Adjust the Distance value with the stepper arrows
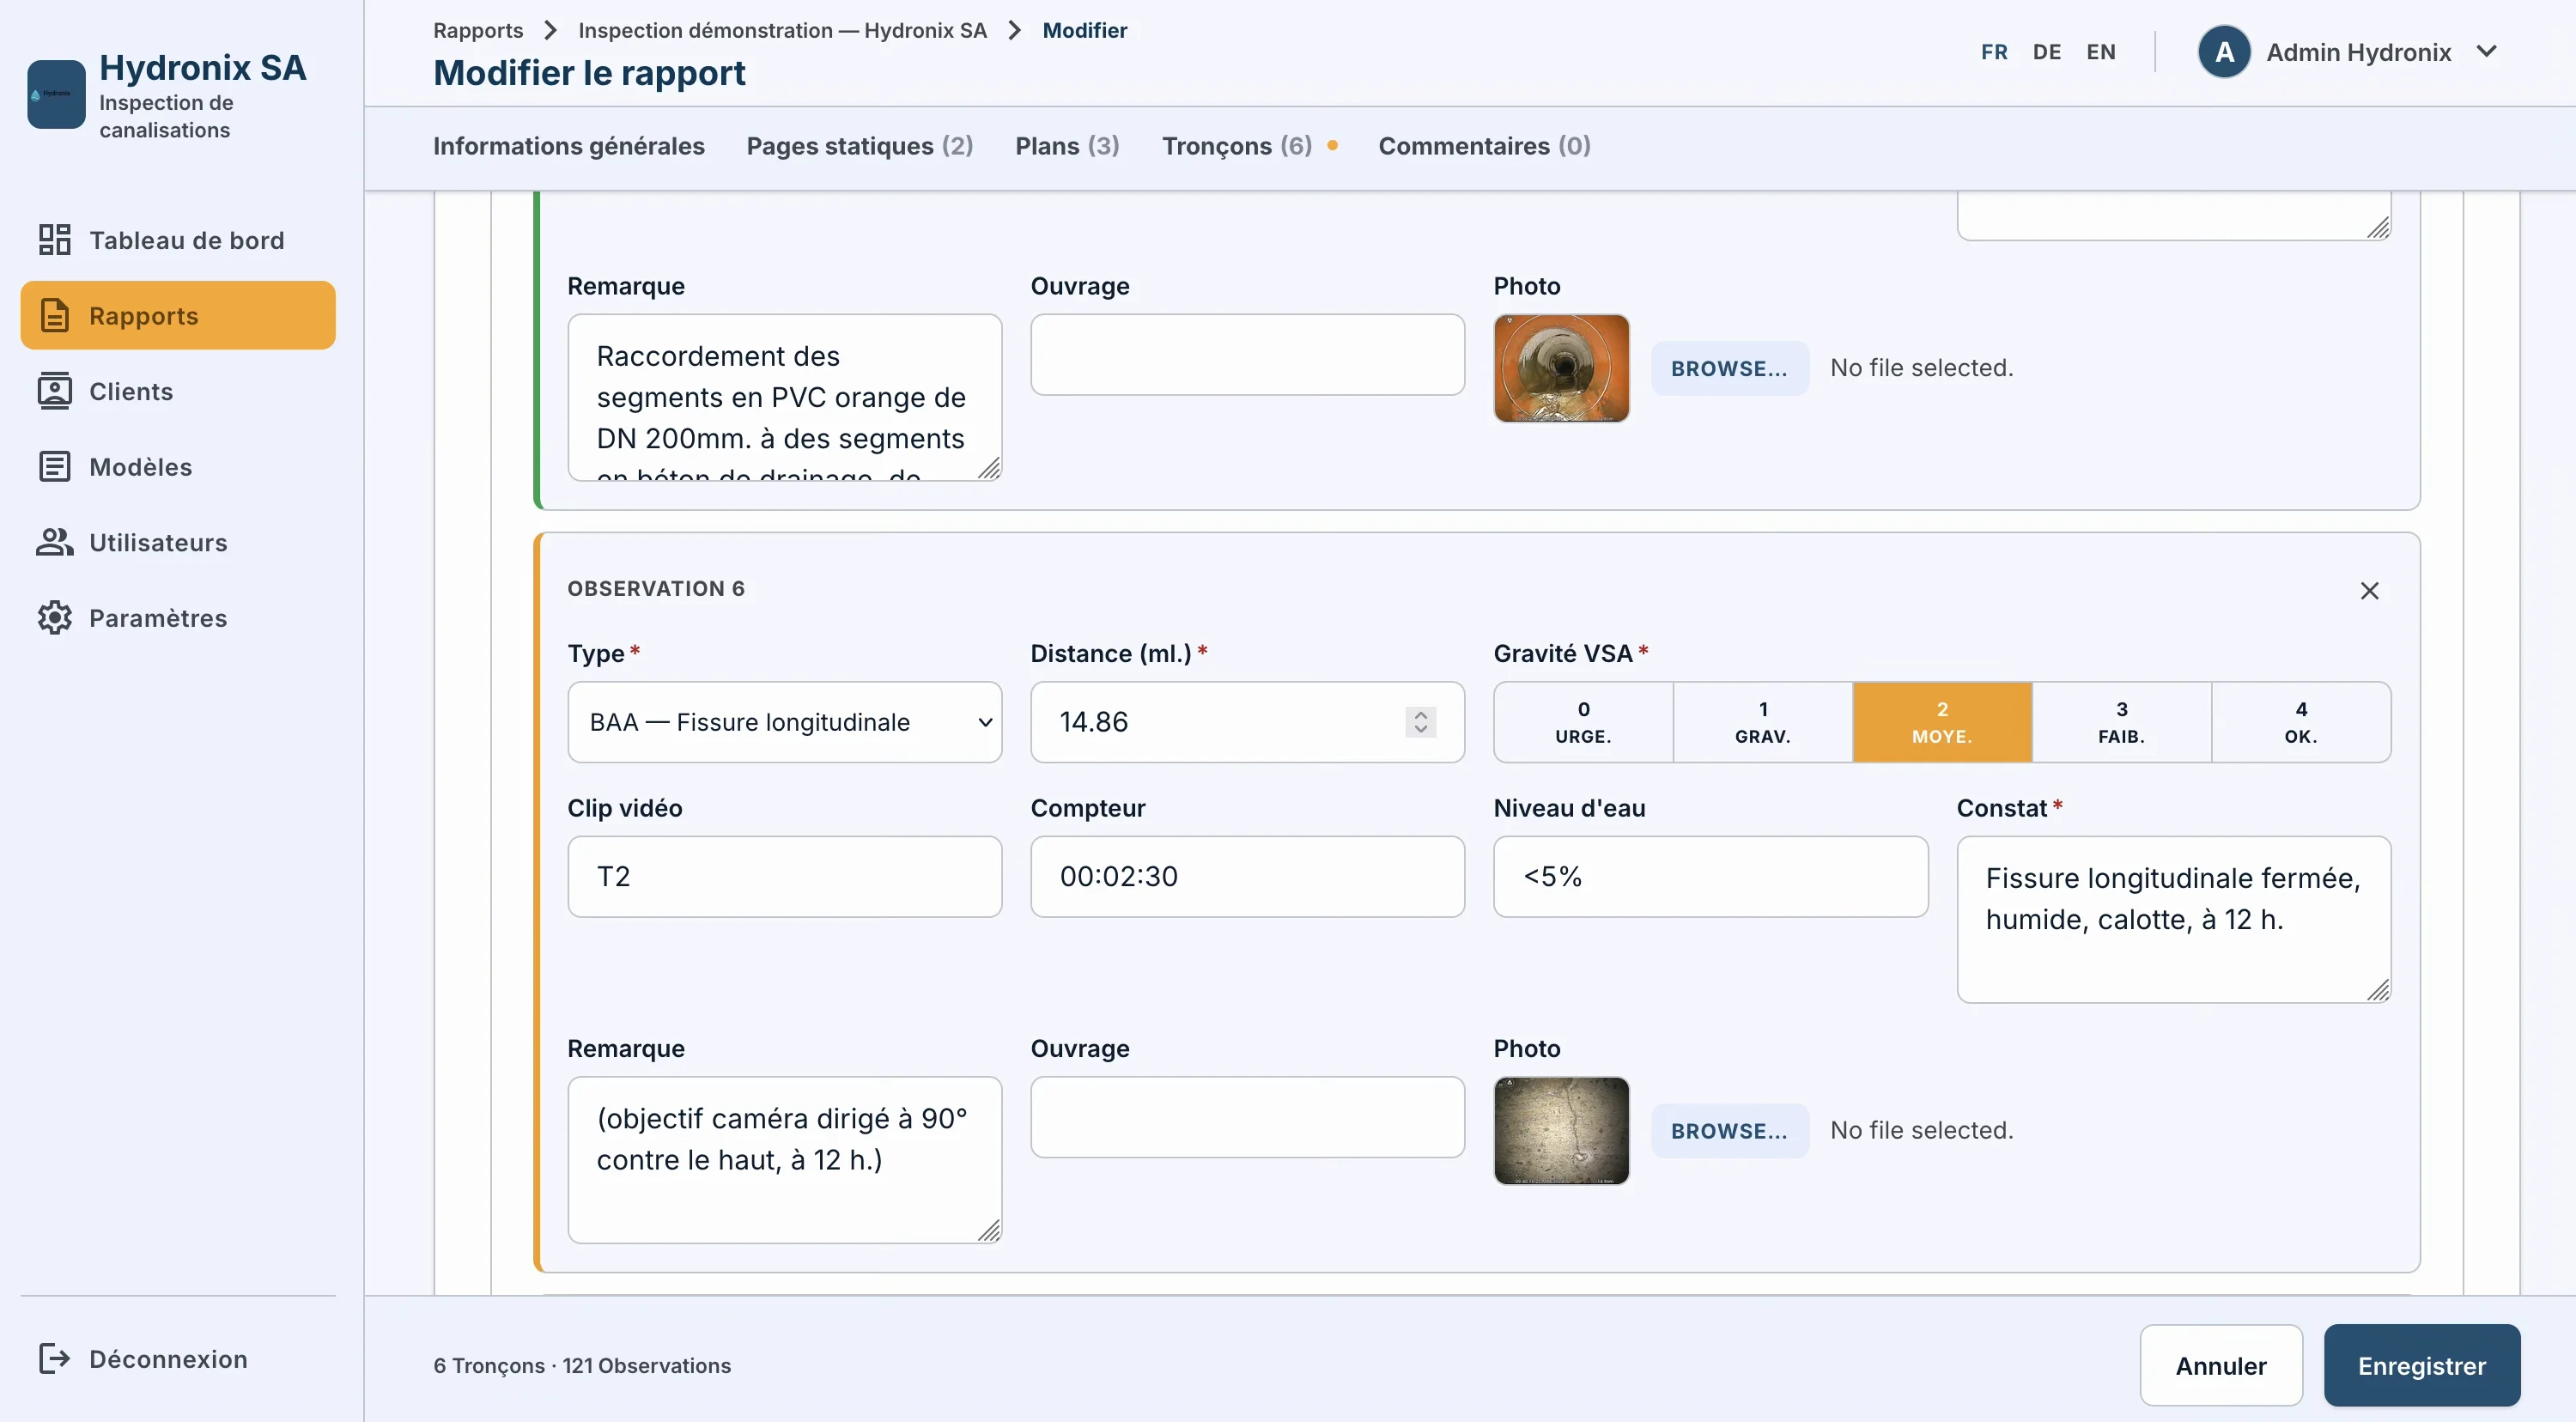The width and height of the screenshot is (2576, 1422). [1420, 722]
